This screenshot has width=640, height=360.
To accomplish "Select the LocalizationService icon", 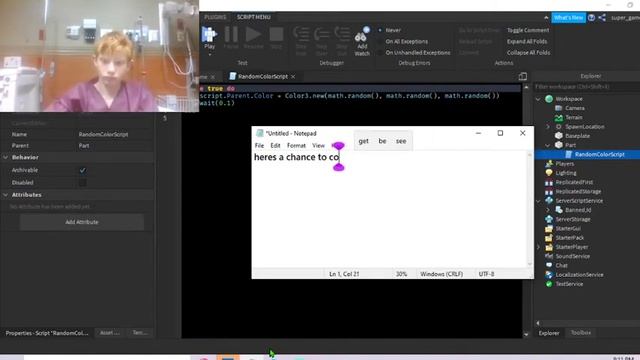I will coord(549,275).
